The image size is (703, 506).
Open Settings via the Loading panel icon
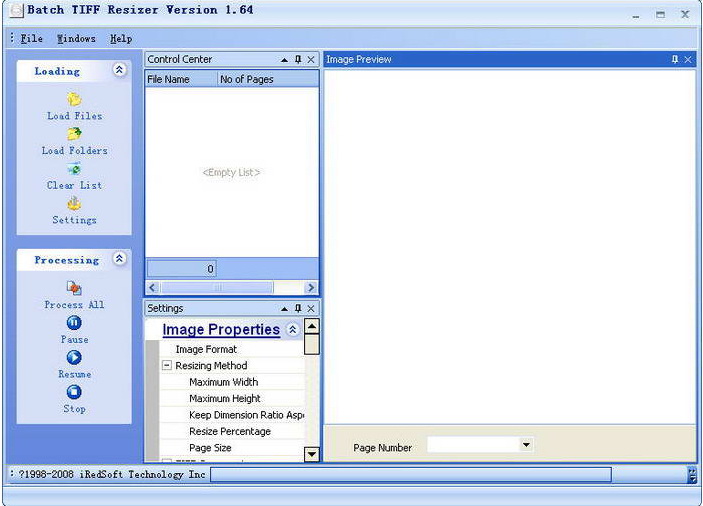[x=74, y=204]
